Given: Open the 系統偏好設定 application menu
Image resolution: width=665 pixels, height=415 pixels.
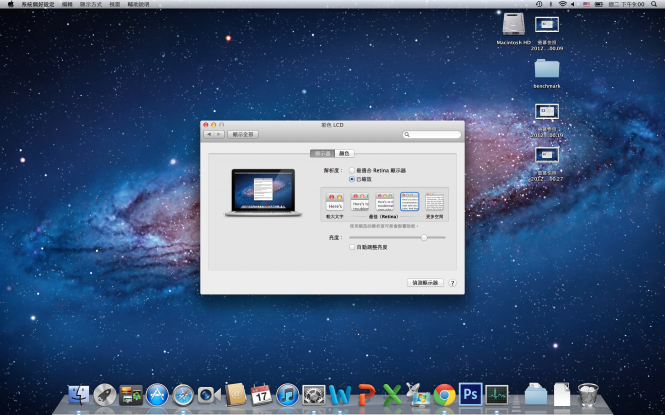Looking at the screenshot, I should click(38, 4).
